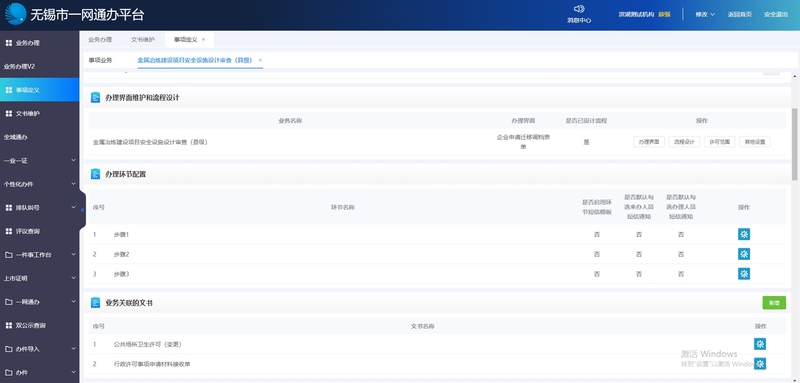Screen dimensions: 800x383
Task: Click the grid icon beside 评议查询
Action: [9, 231]
